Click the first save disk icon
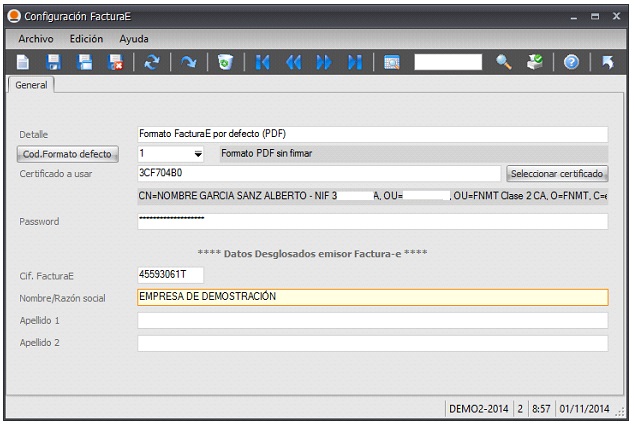Viewport: 636px width, 427px height. coord(54,62)
